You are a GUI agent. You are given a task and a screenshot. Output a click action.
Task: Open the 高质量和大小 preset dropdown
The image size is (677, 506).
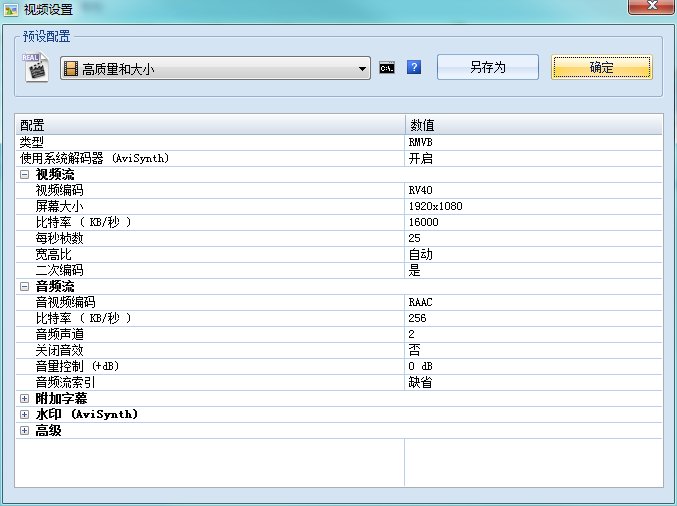click(215, 68)
